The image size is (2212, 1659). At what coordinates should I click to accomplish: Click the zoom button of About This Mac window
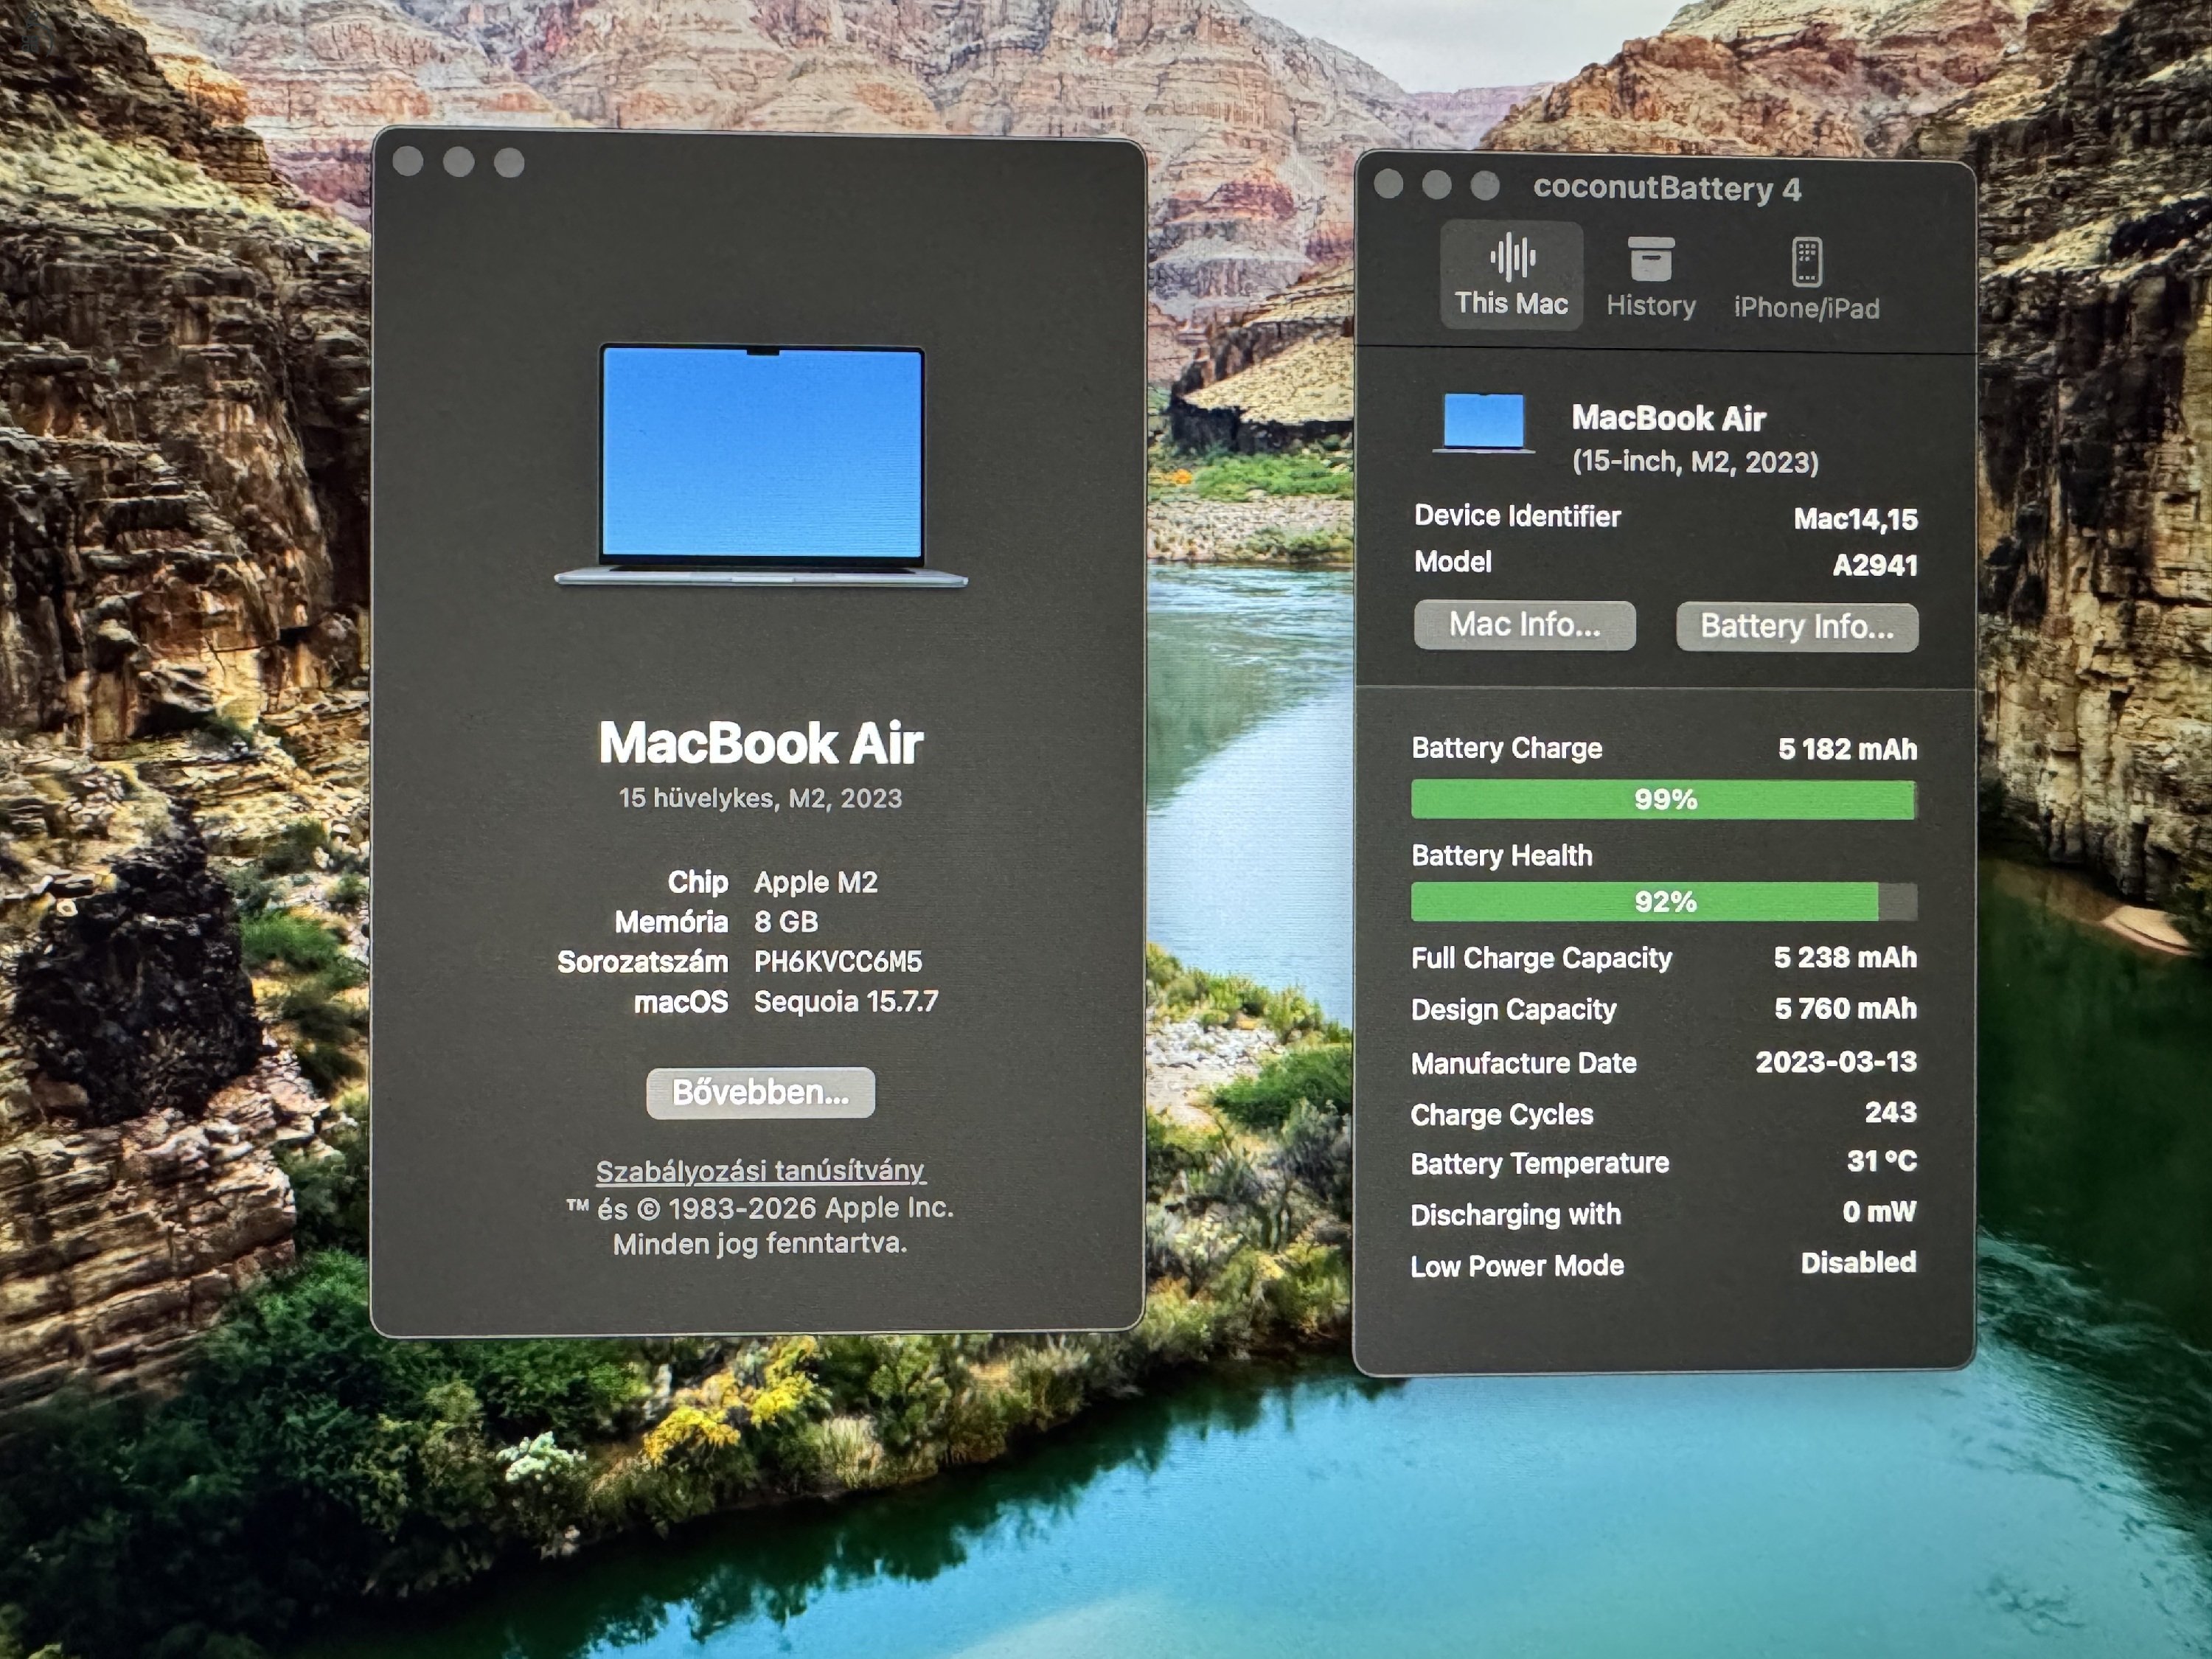pyautogui.click(x=509, y=162)
